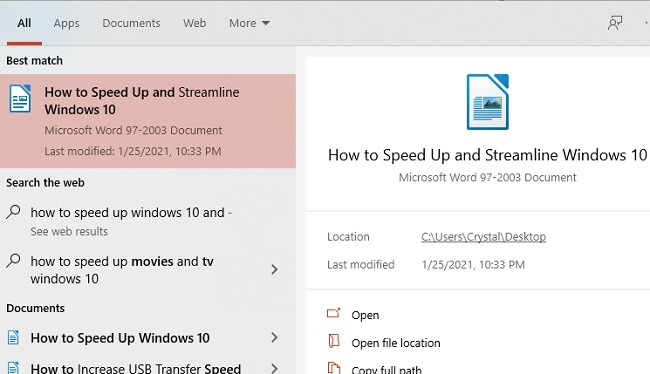Click file icon of 'How to Increase USB Transfer Speed'

[13, 368]
